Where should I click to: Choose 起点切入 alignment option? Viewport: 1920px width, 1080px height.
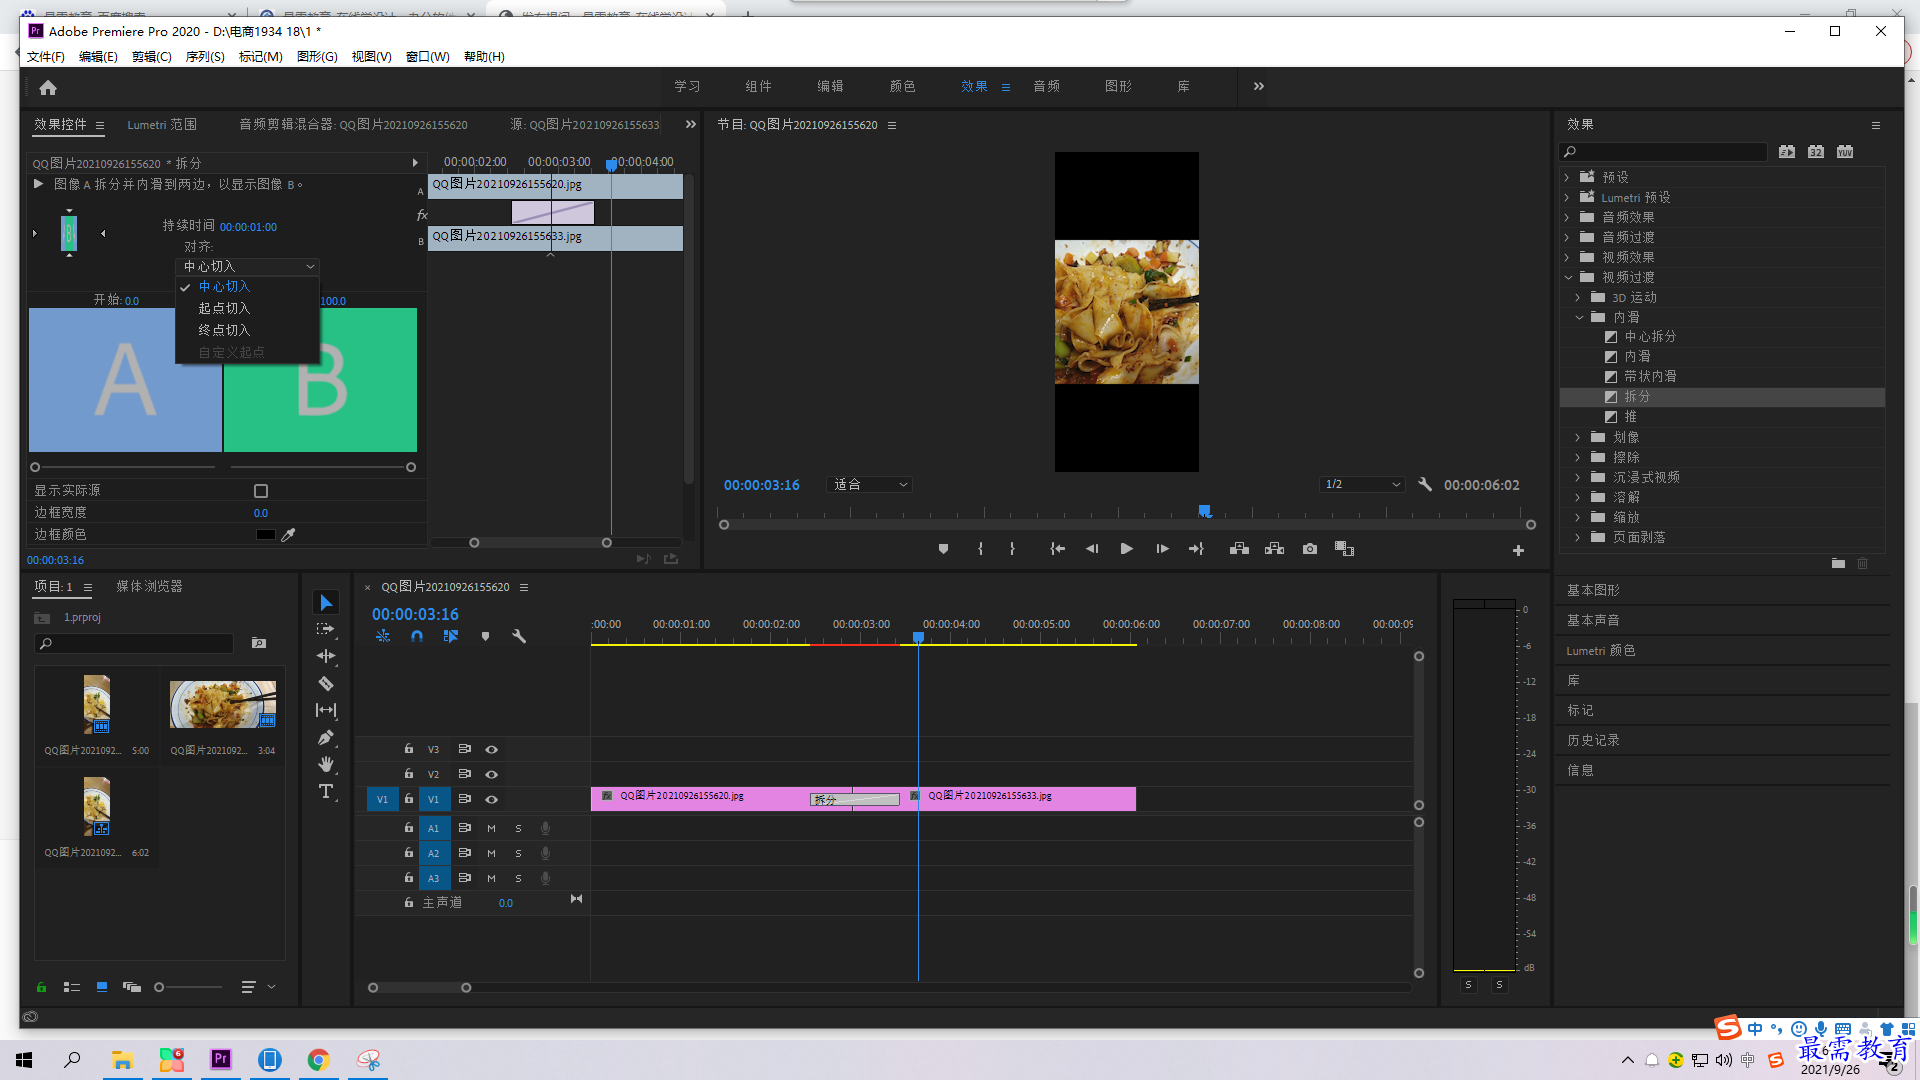pos(224,308)
